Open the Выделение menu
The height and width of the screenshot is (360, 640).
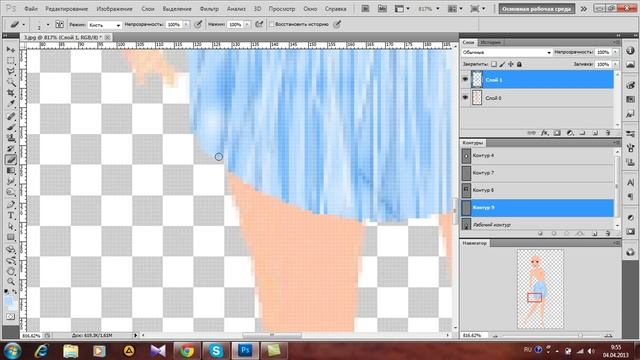click(x=177, y=9)
